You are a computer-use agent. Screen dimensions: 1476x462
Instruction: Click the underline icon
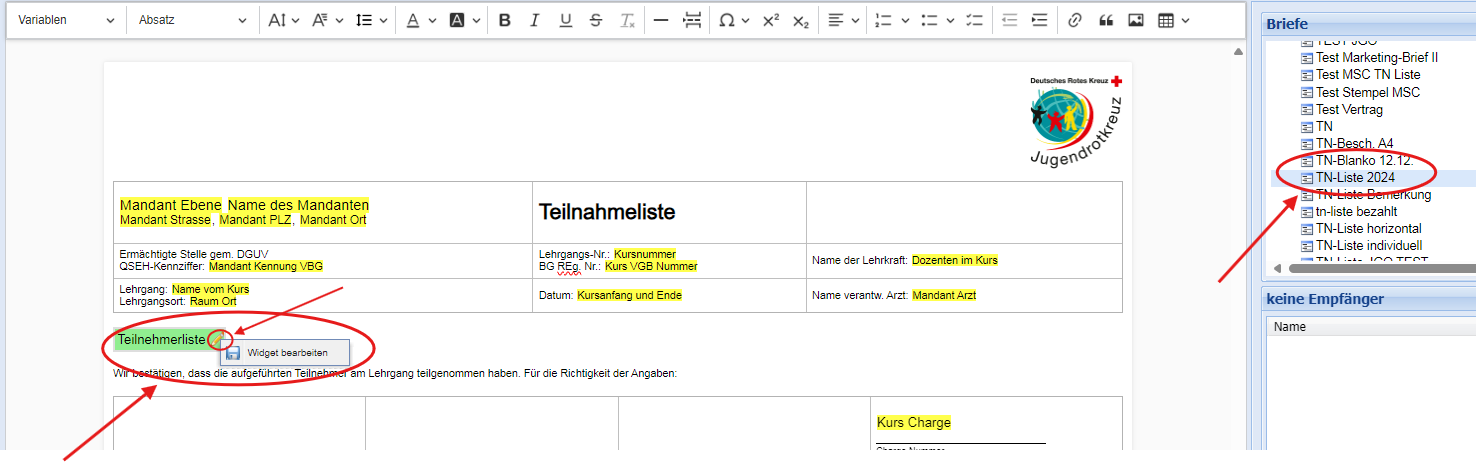(566, 20)
